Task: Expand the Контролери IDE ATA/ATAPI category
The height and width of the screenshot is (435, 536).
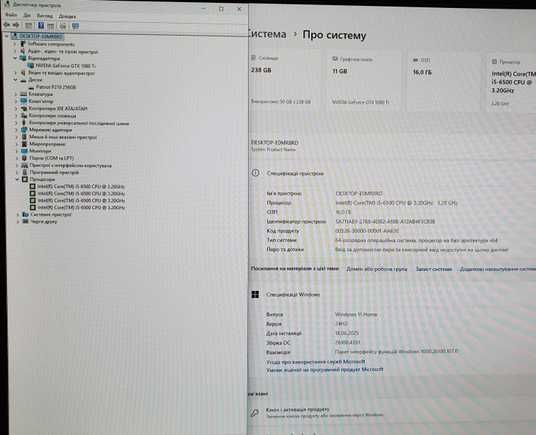Action: (x=16, y=108)
